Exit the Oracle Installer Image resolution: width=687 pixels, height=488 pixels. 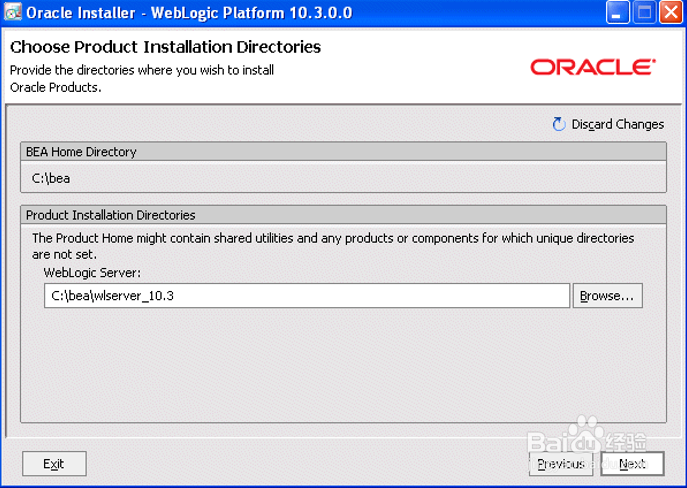54,463
